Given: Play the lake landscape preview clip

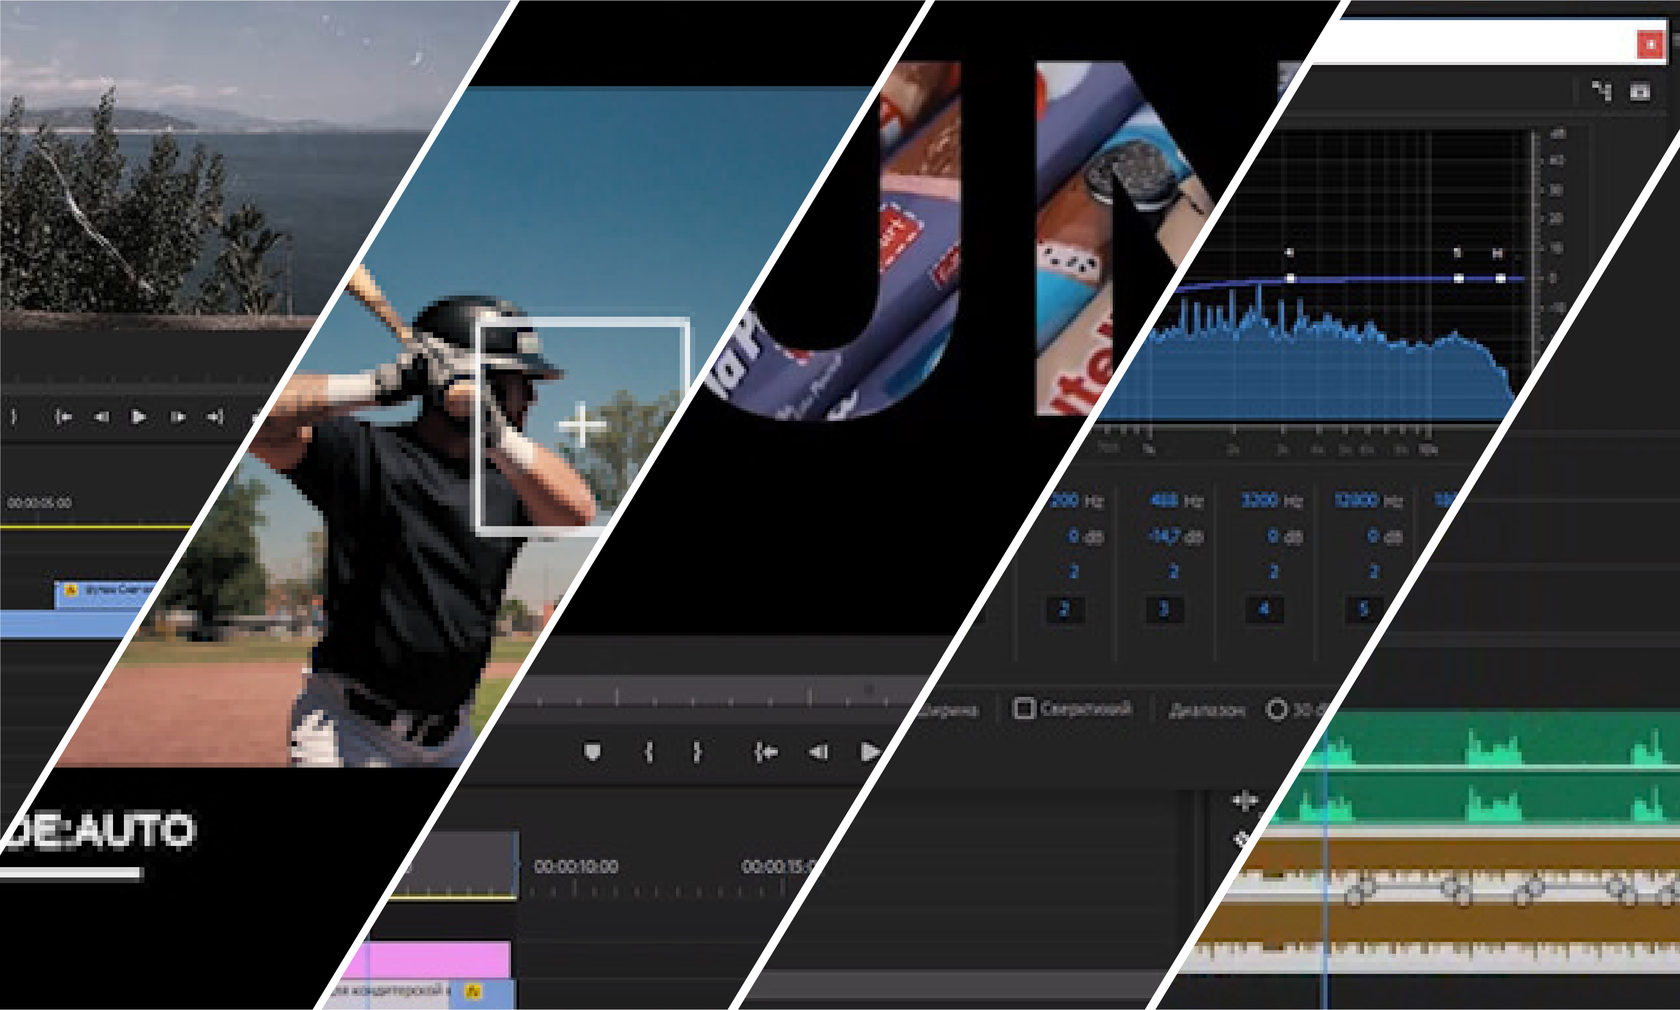Looking at the screenshot, I should 139,417.
